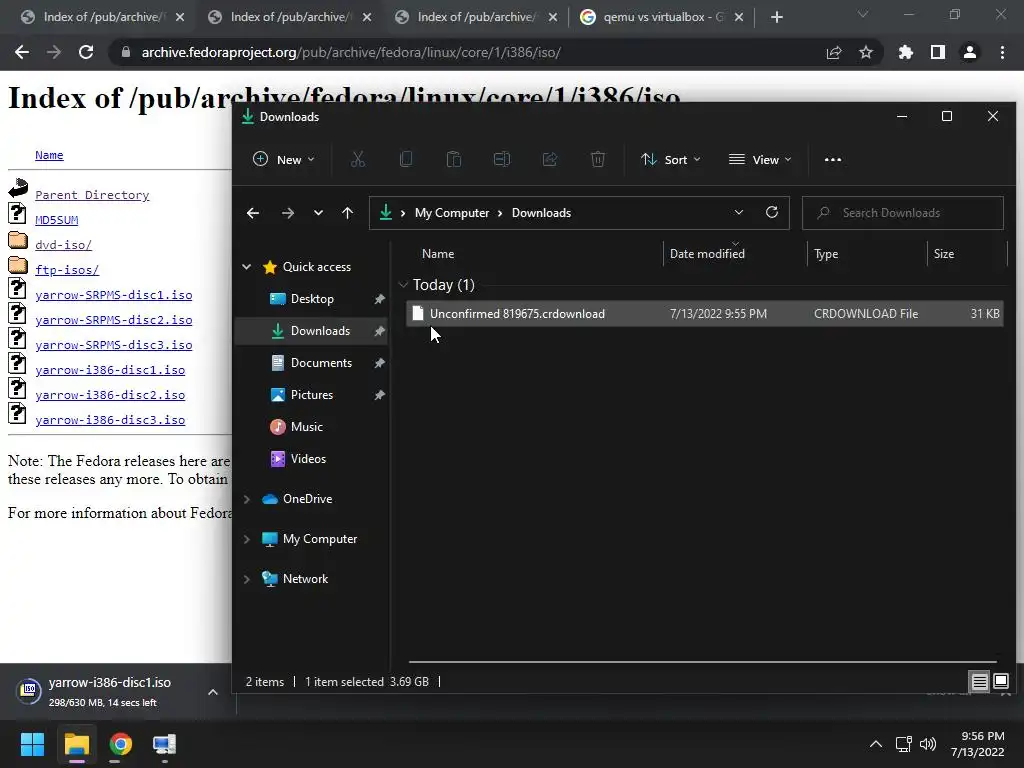Go up one folder level in Explorer
This screenshot has width=1024, height=768.
tap(347, 213)
